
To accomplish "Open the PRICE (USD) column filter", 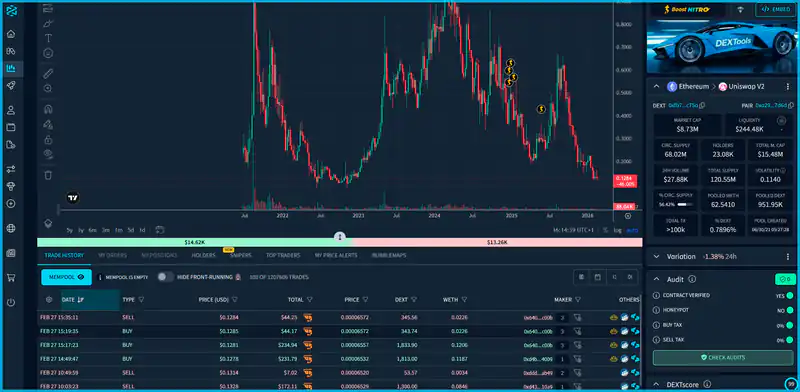I will [x=235, y=300].
